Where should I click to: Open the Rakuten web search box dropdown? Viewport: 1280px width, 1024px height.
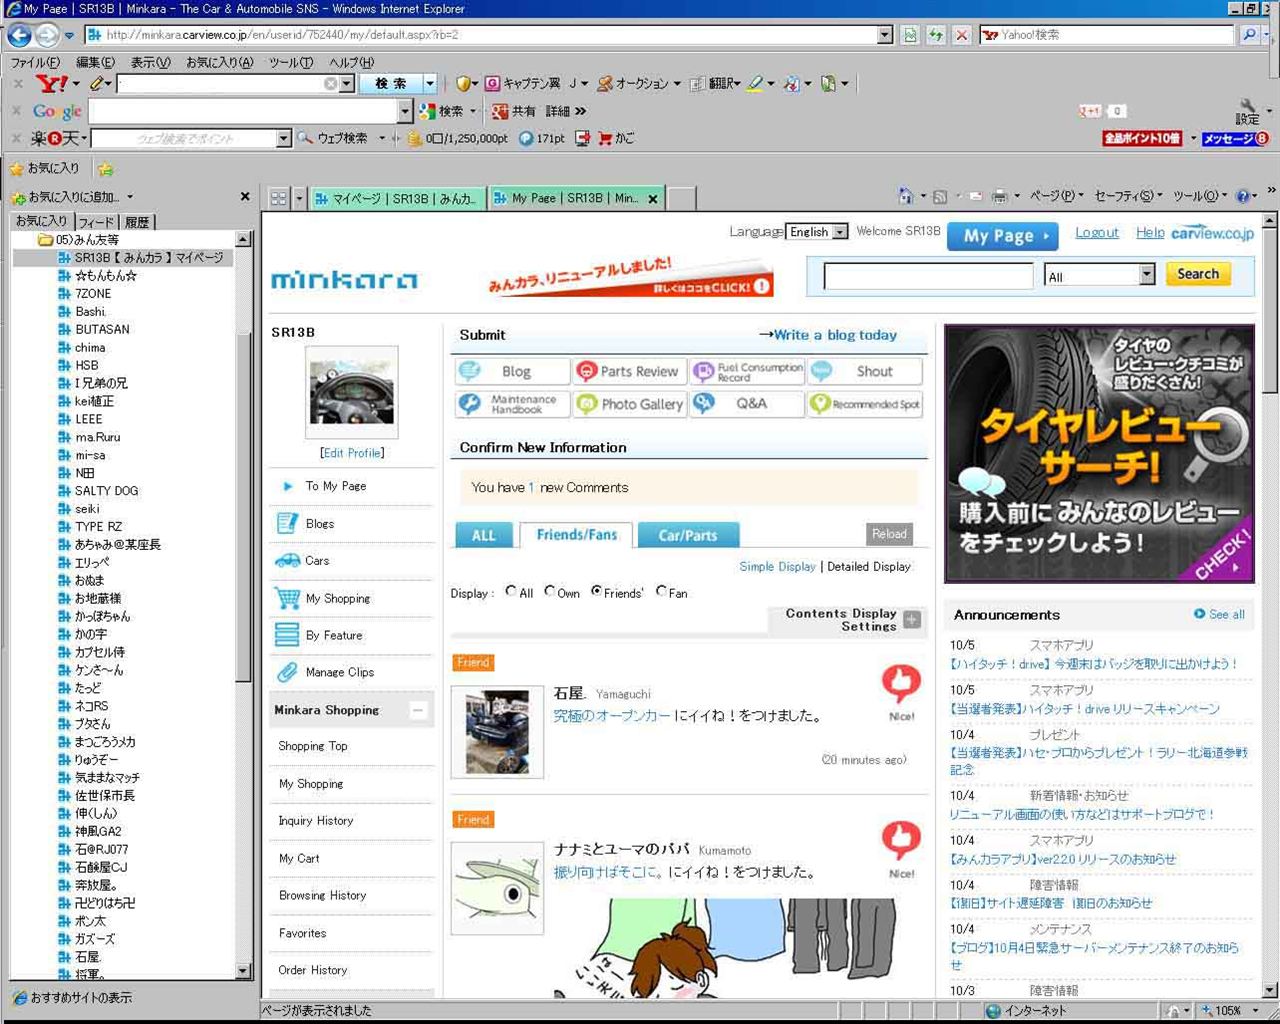pyautogui.click(x=284, y=138)
